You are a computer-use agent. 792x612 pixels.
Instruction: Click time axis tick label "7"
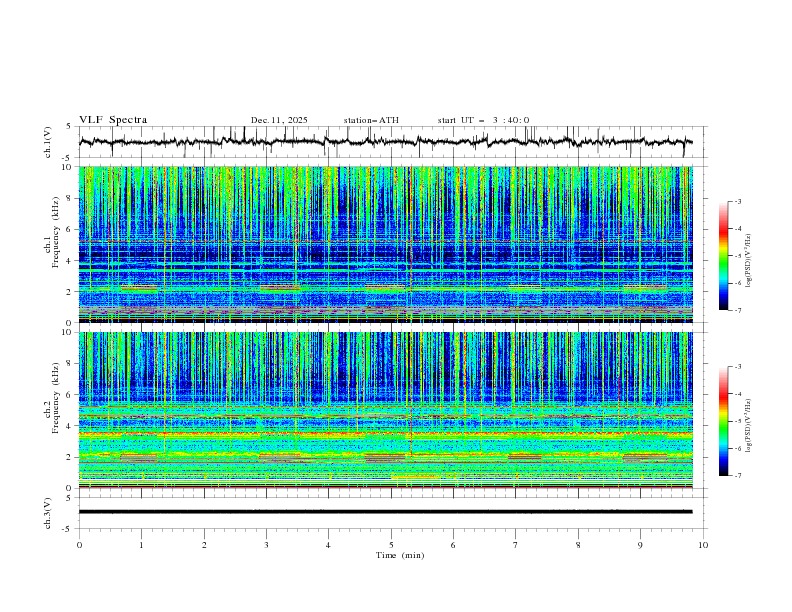click(x=516, y=545)
